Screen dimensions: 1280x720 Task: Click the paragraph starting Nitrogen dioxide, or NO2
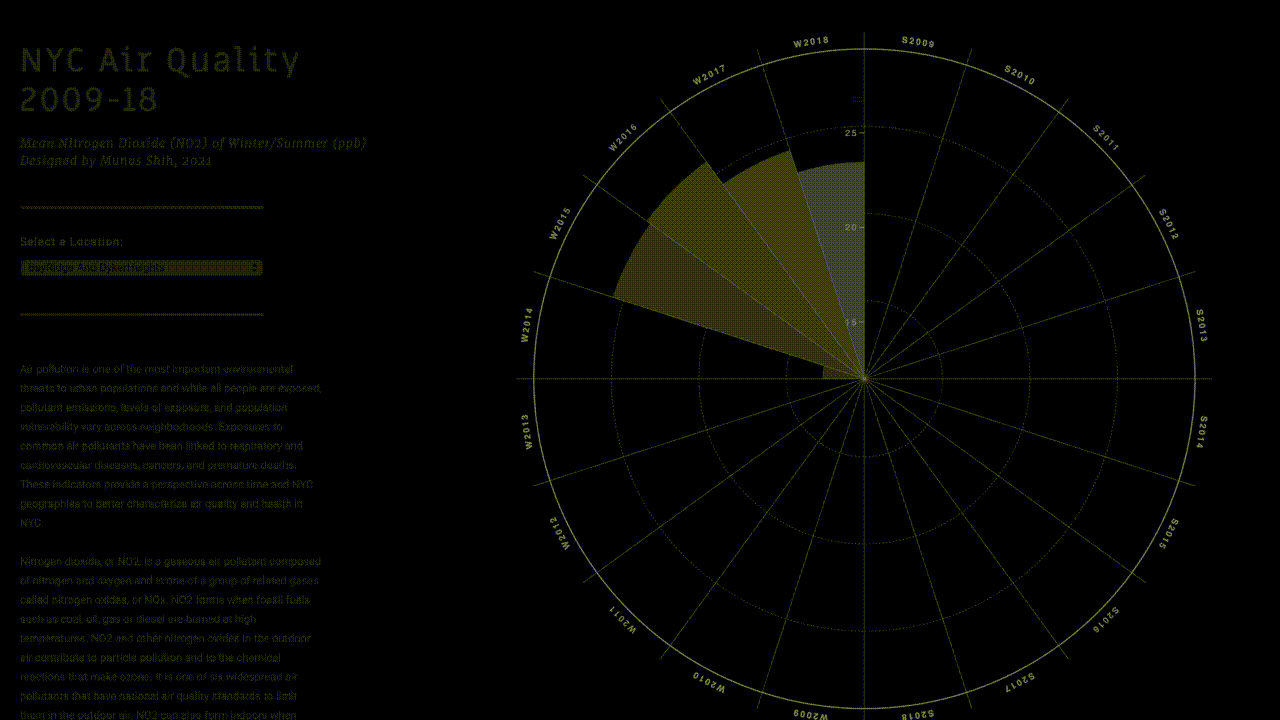170,637
